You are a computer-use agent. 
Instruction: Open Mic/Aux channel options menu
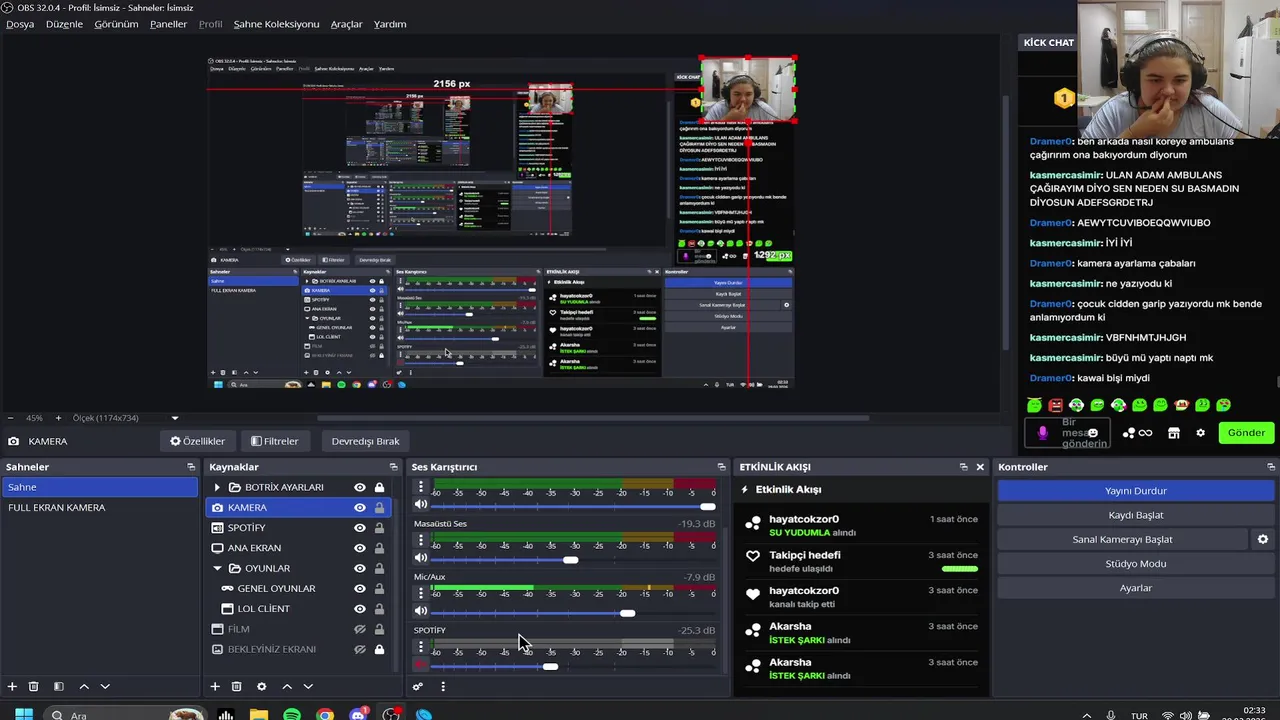(x=421, y=593)
